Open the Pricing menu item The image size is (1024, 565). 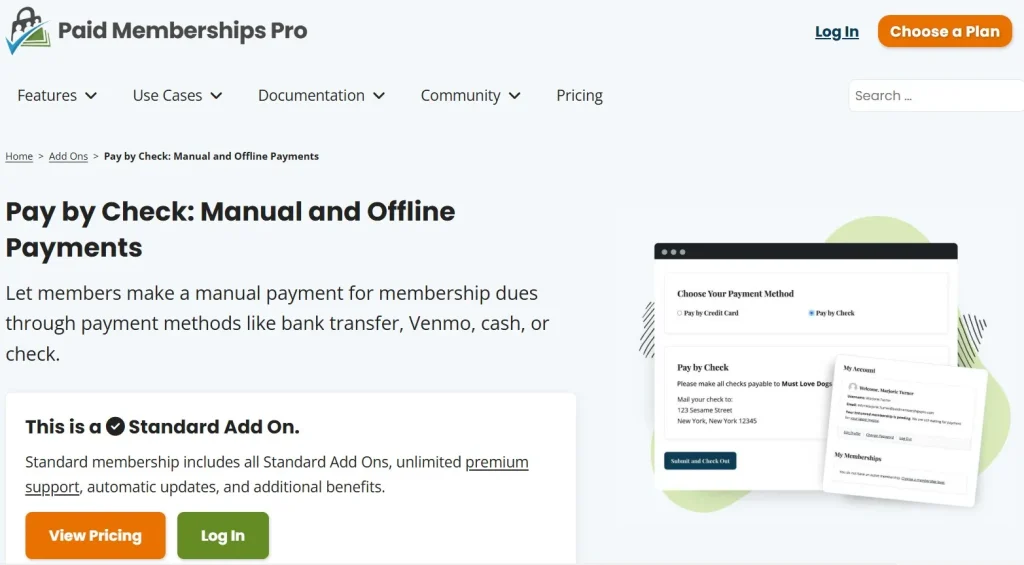tap(579, 96)
